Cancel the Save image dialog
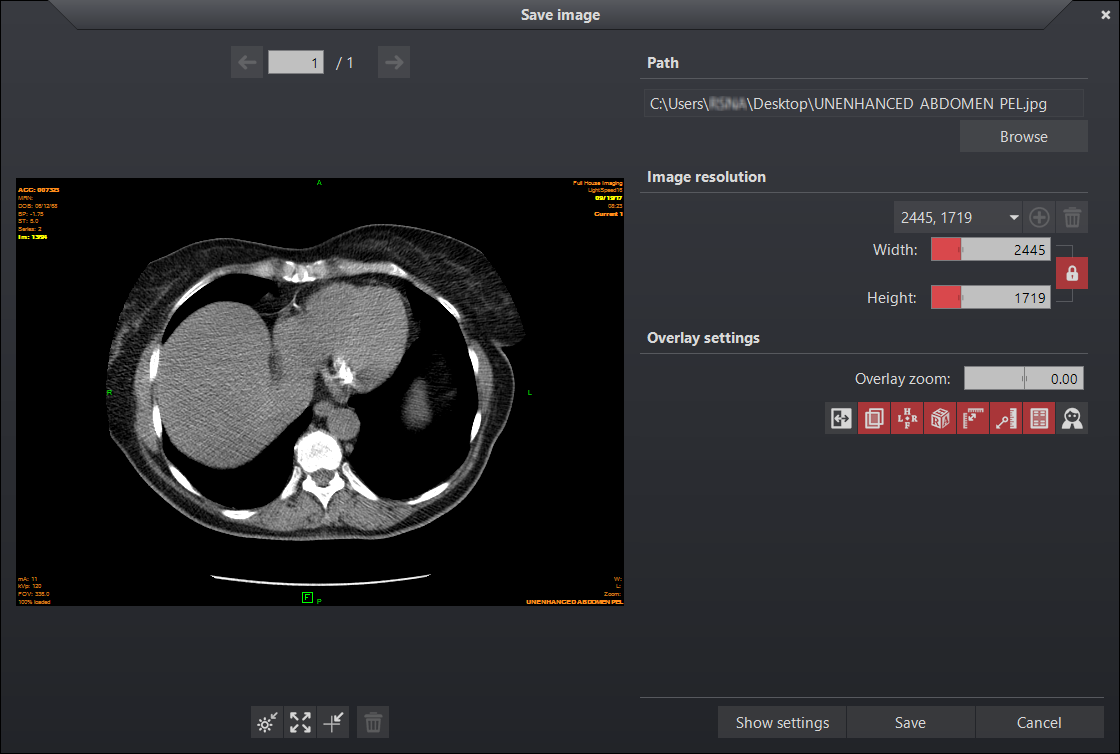 1039,722
